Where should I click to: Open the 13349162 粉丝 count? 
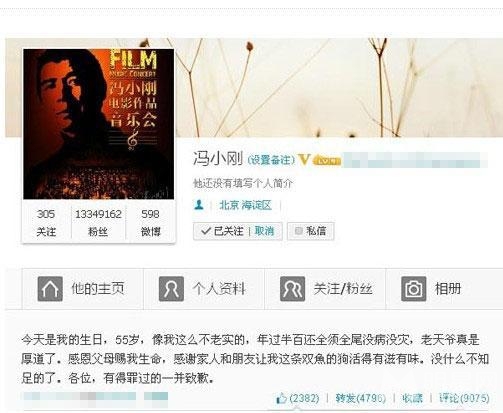coord(98,222)
